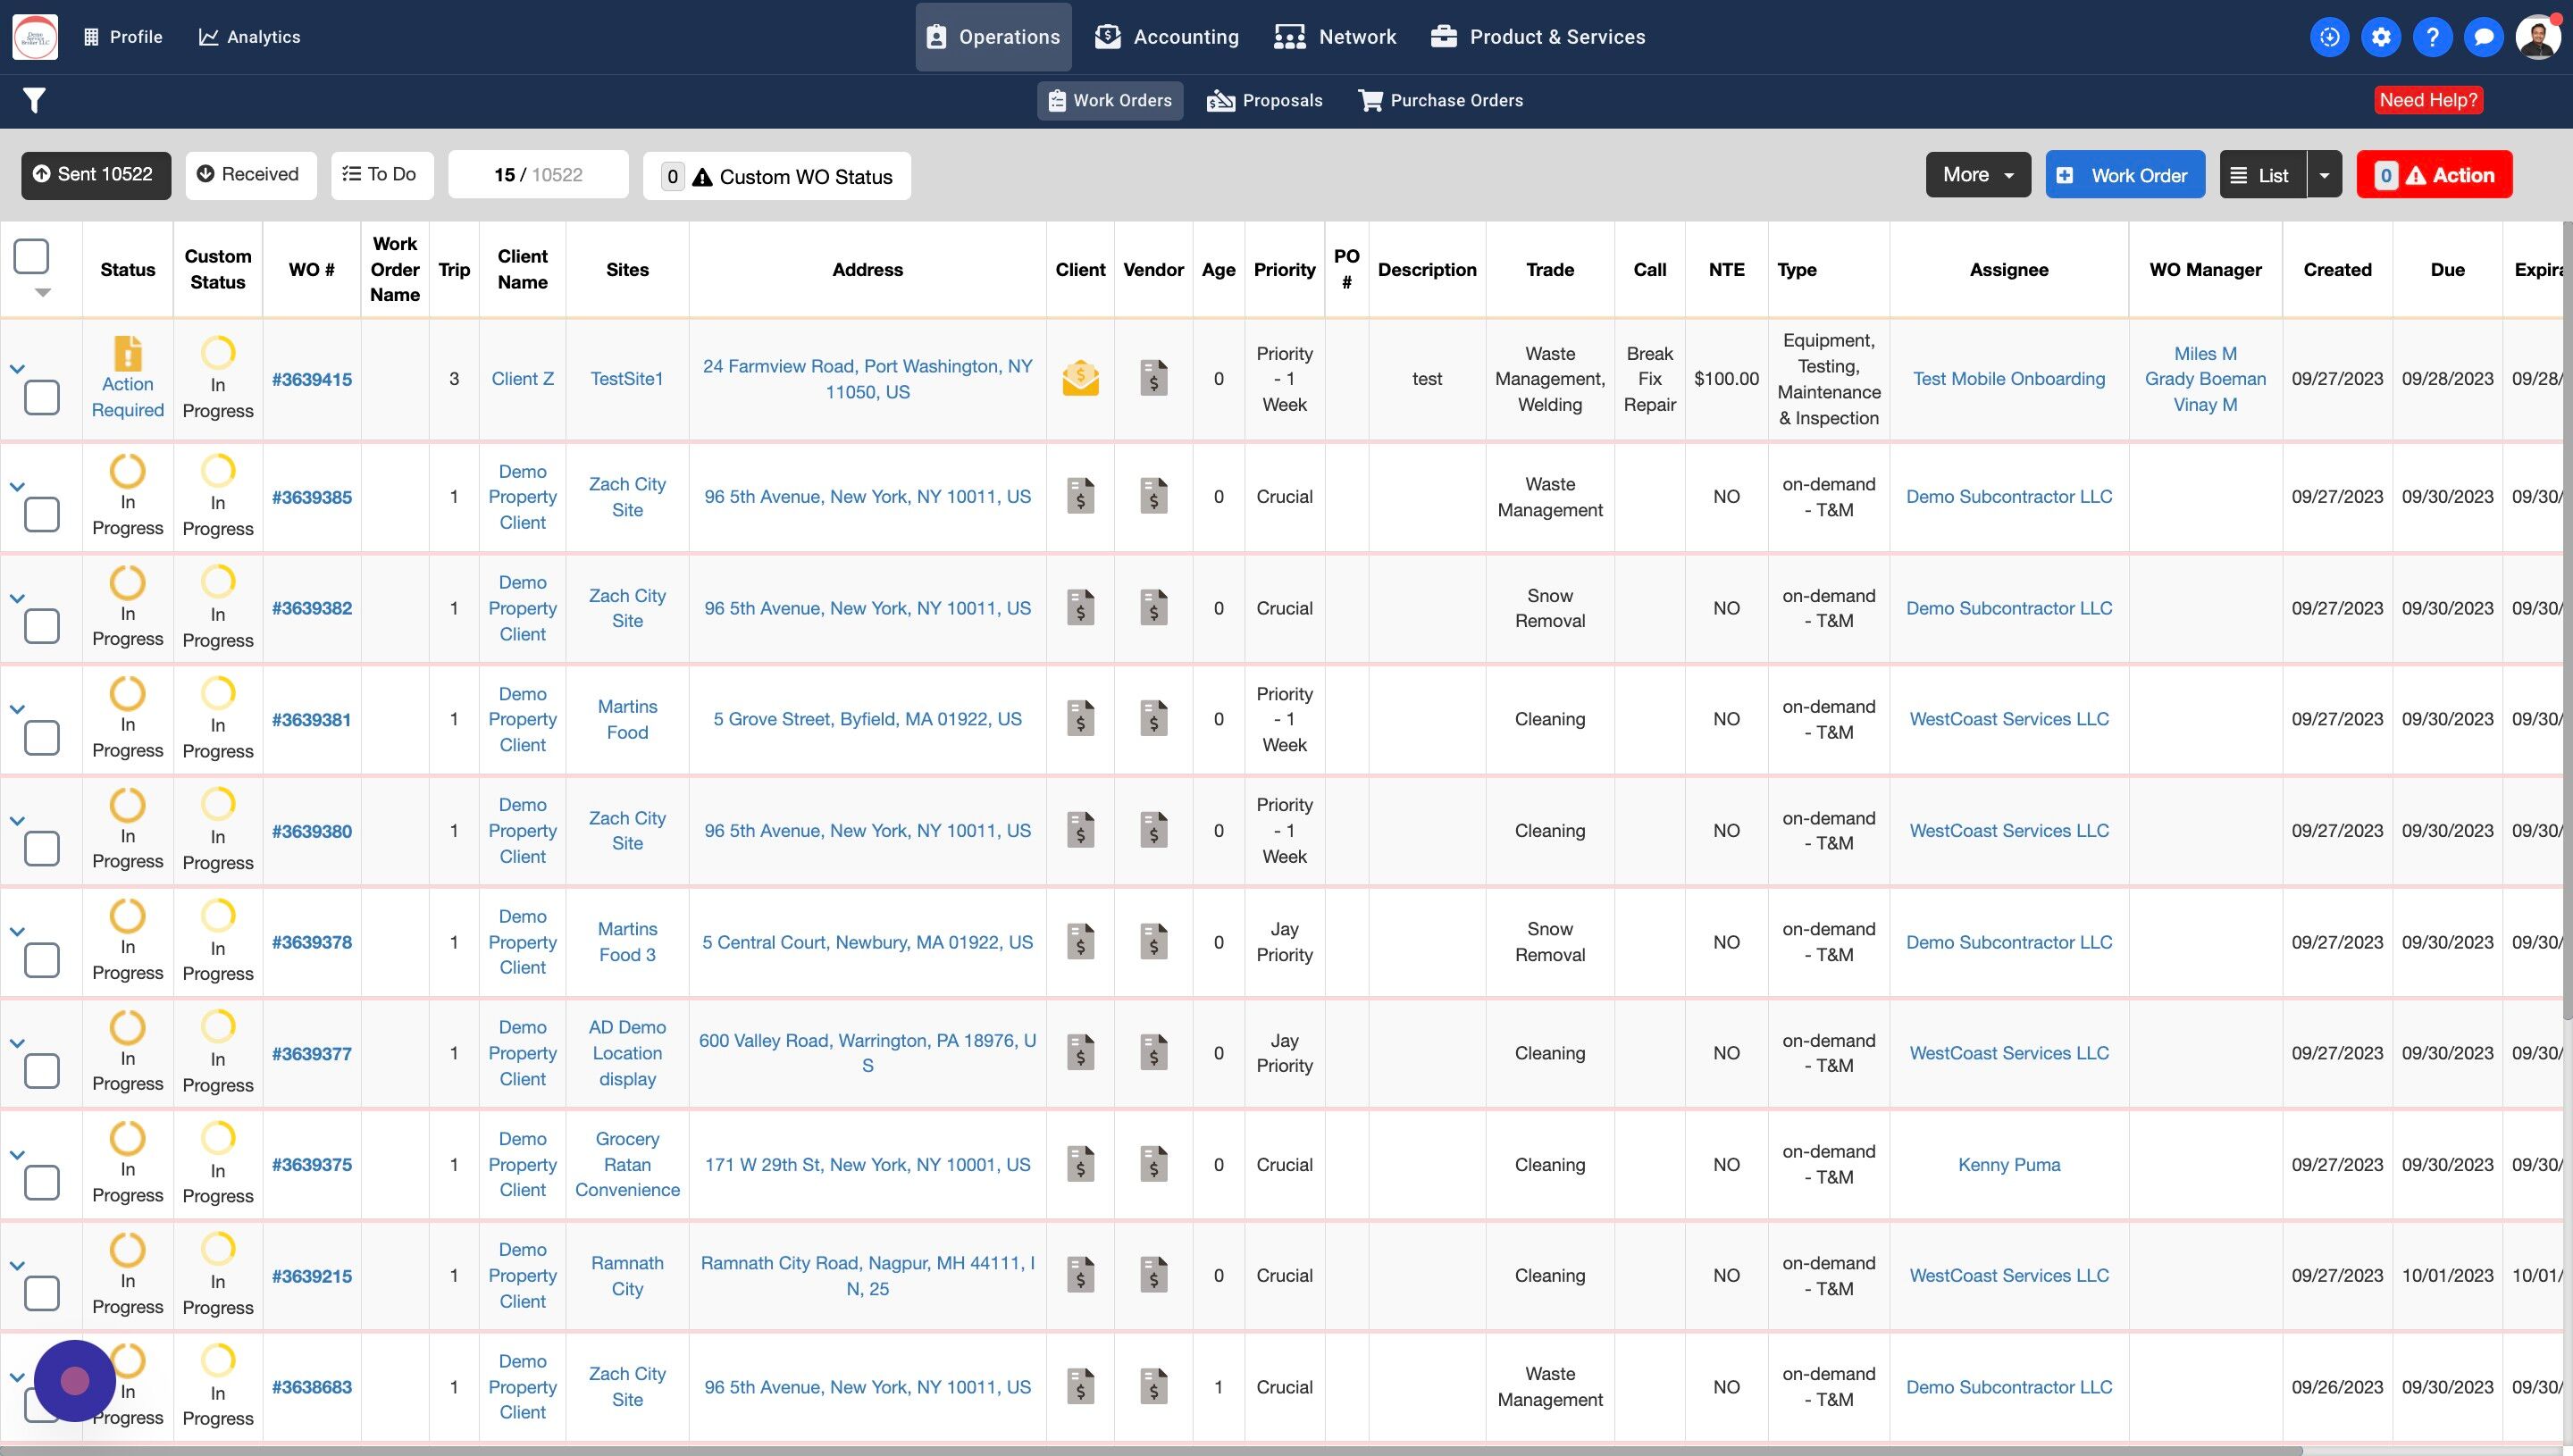Open the chat messages icon
2573x1456 pixels.
click(x=2483, y=37)
